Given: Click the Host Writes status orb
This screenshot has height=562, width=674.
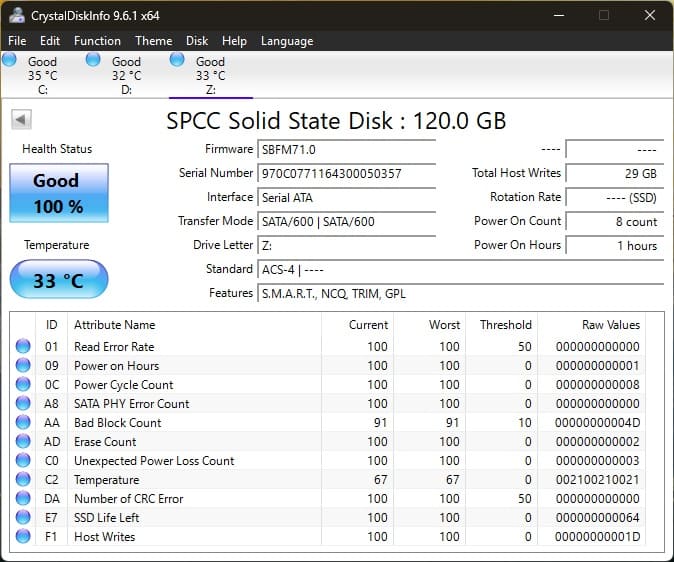Looking at the screenshot, I should [x=23, y=536].
